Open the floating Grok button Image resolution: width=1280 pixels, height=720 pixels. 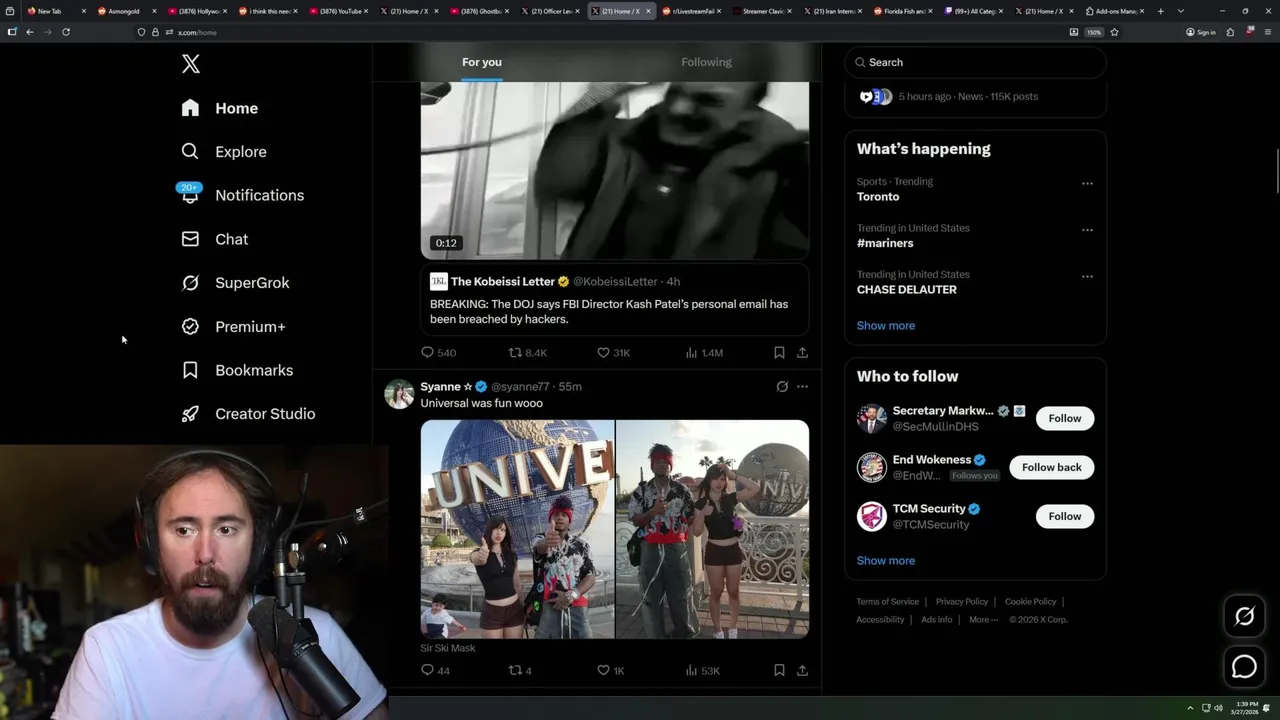point(1244,617)
